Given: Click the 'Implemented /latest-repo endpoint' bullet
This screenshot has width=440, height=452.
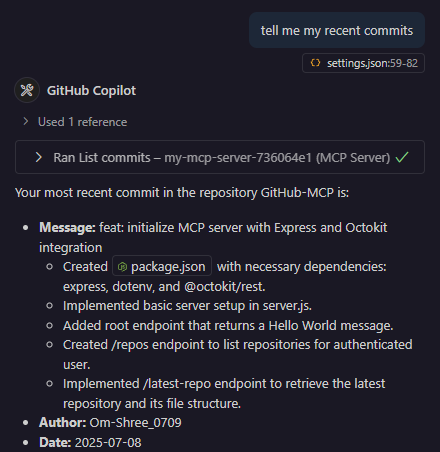Looking at the screenshot, I should tap(224, 393).
